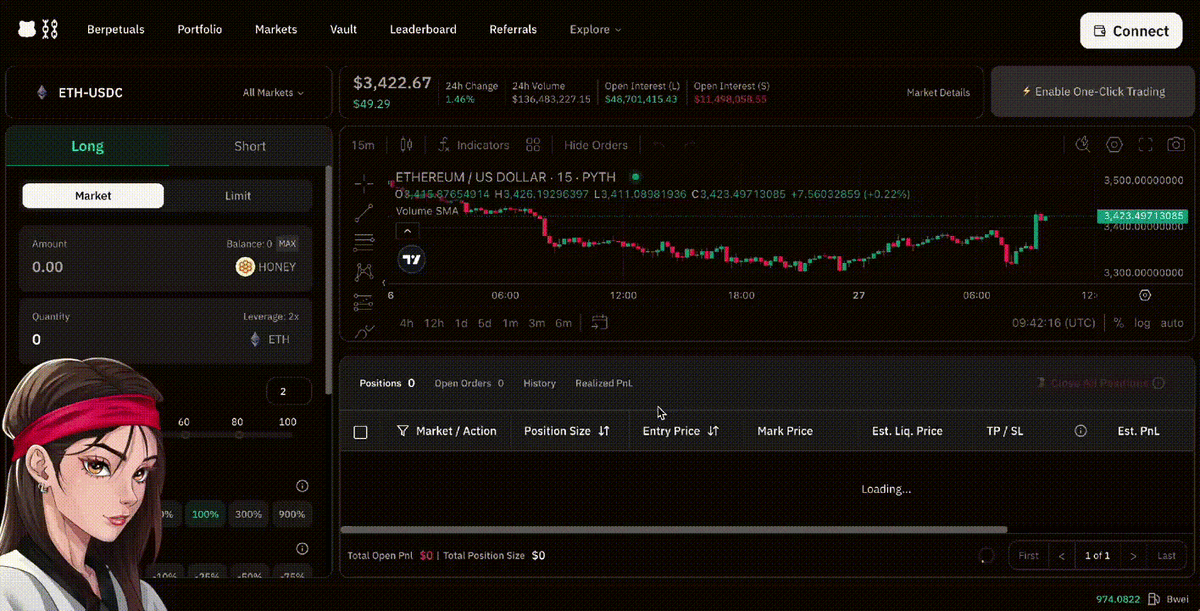Open the chart layout grid selector
This screenshot has width=1200, height=611.
click(533, 145)
